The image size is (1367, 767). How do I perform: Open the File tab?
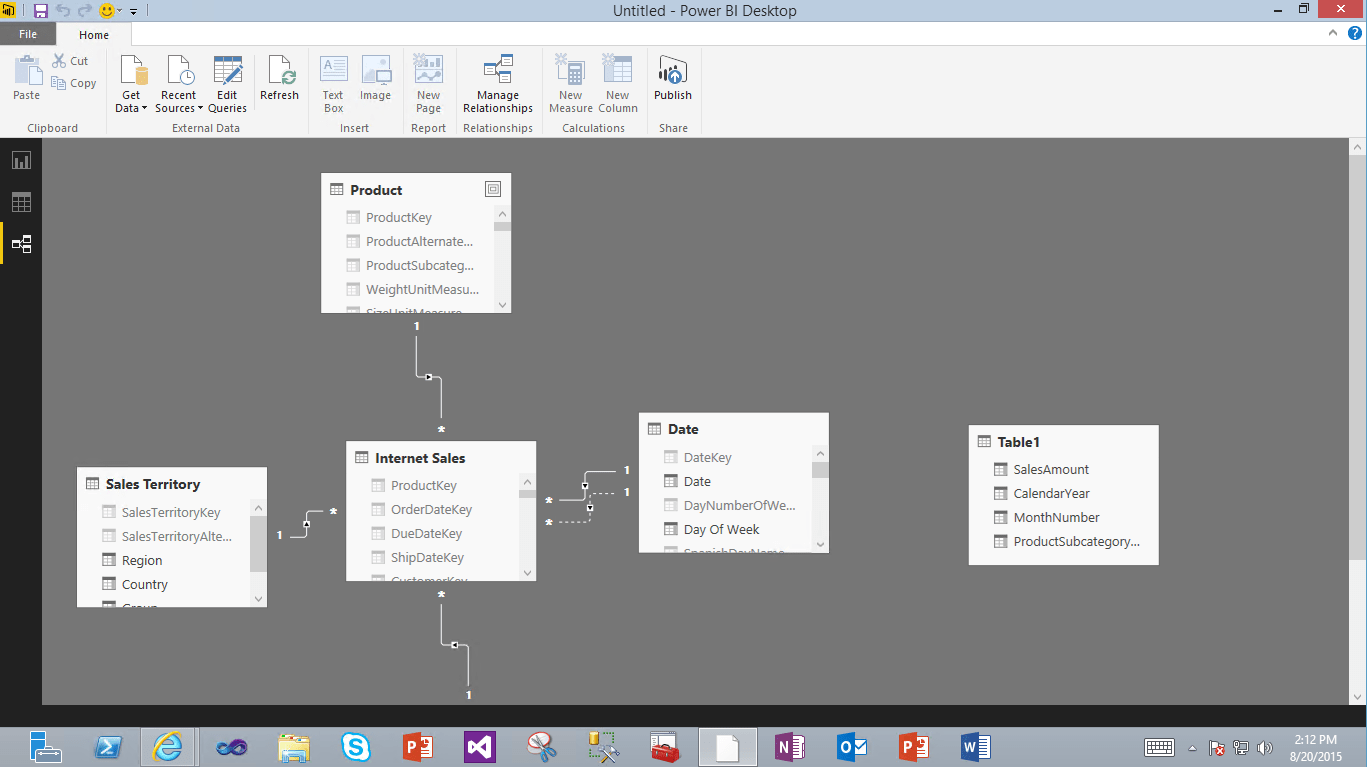[x=28, y=34]
